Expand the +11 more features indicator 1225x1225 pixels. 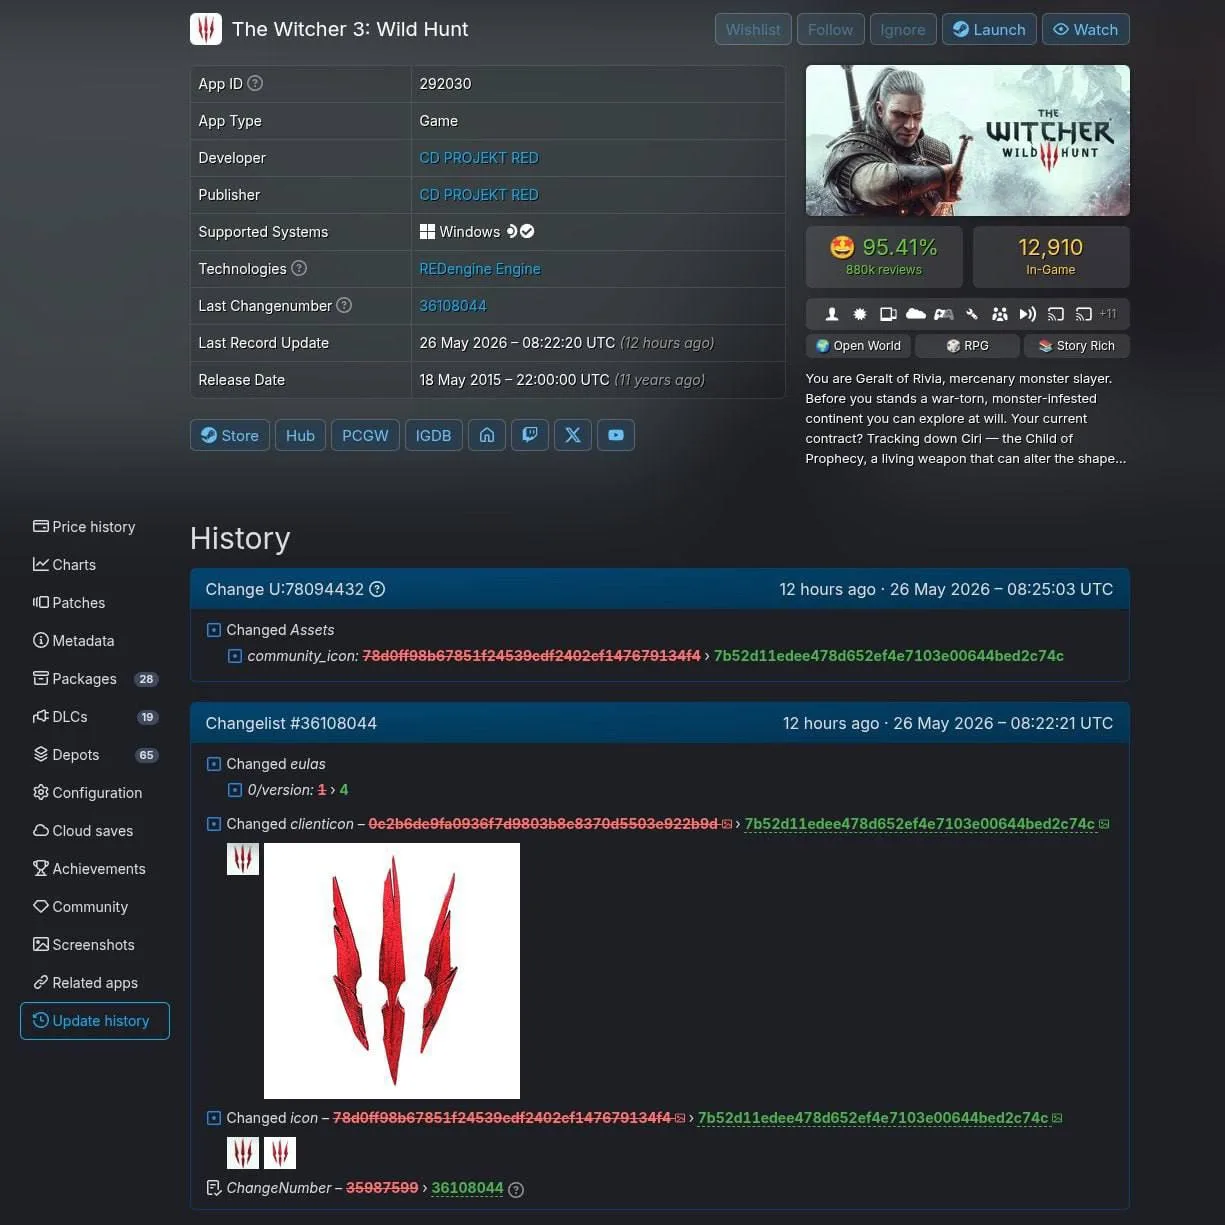pyautogui.click(x=1108, y=314)
